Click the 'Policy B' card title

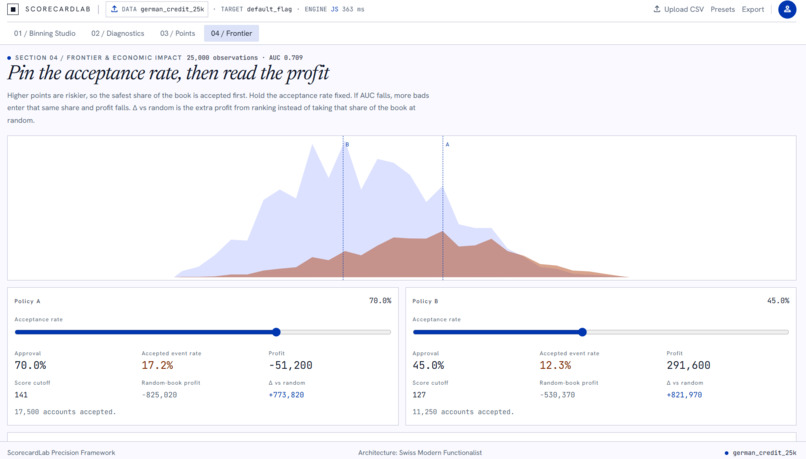click(x=425, y=301)
